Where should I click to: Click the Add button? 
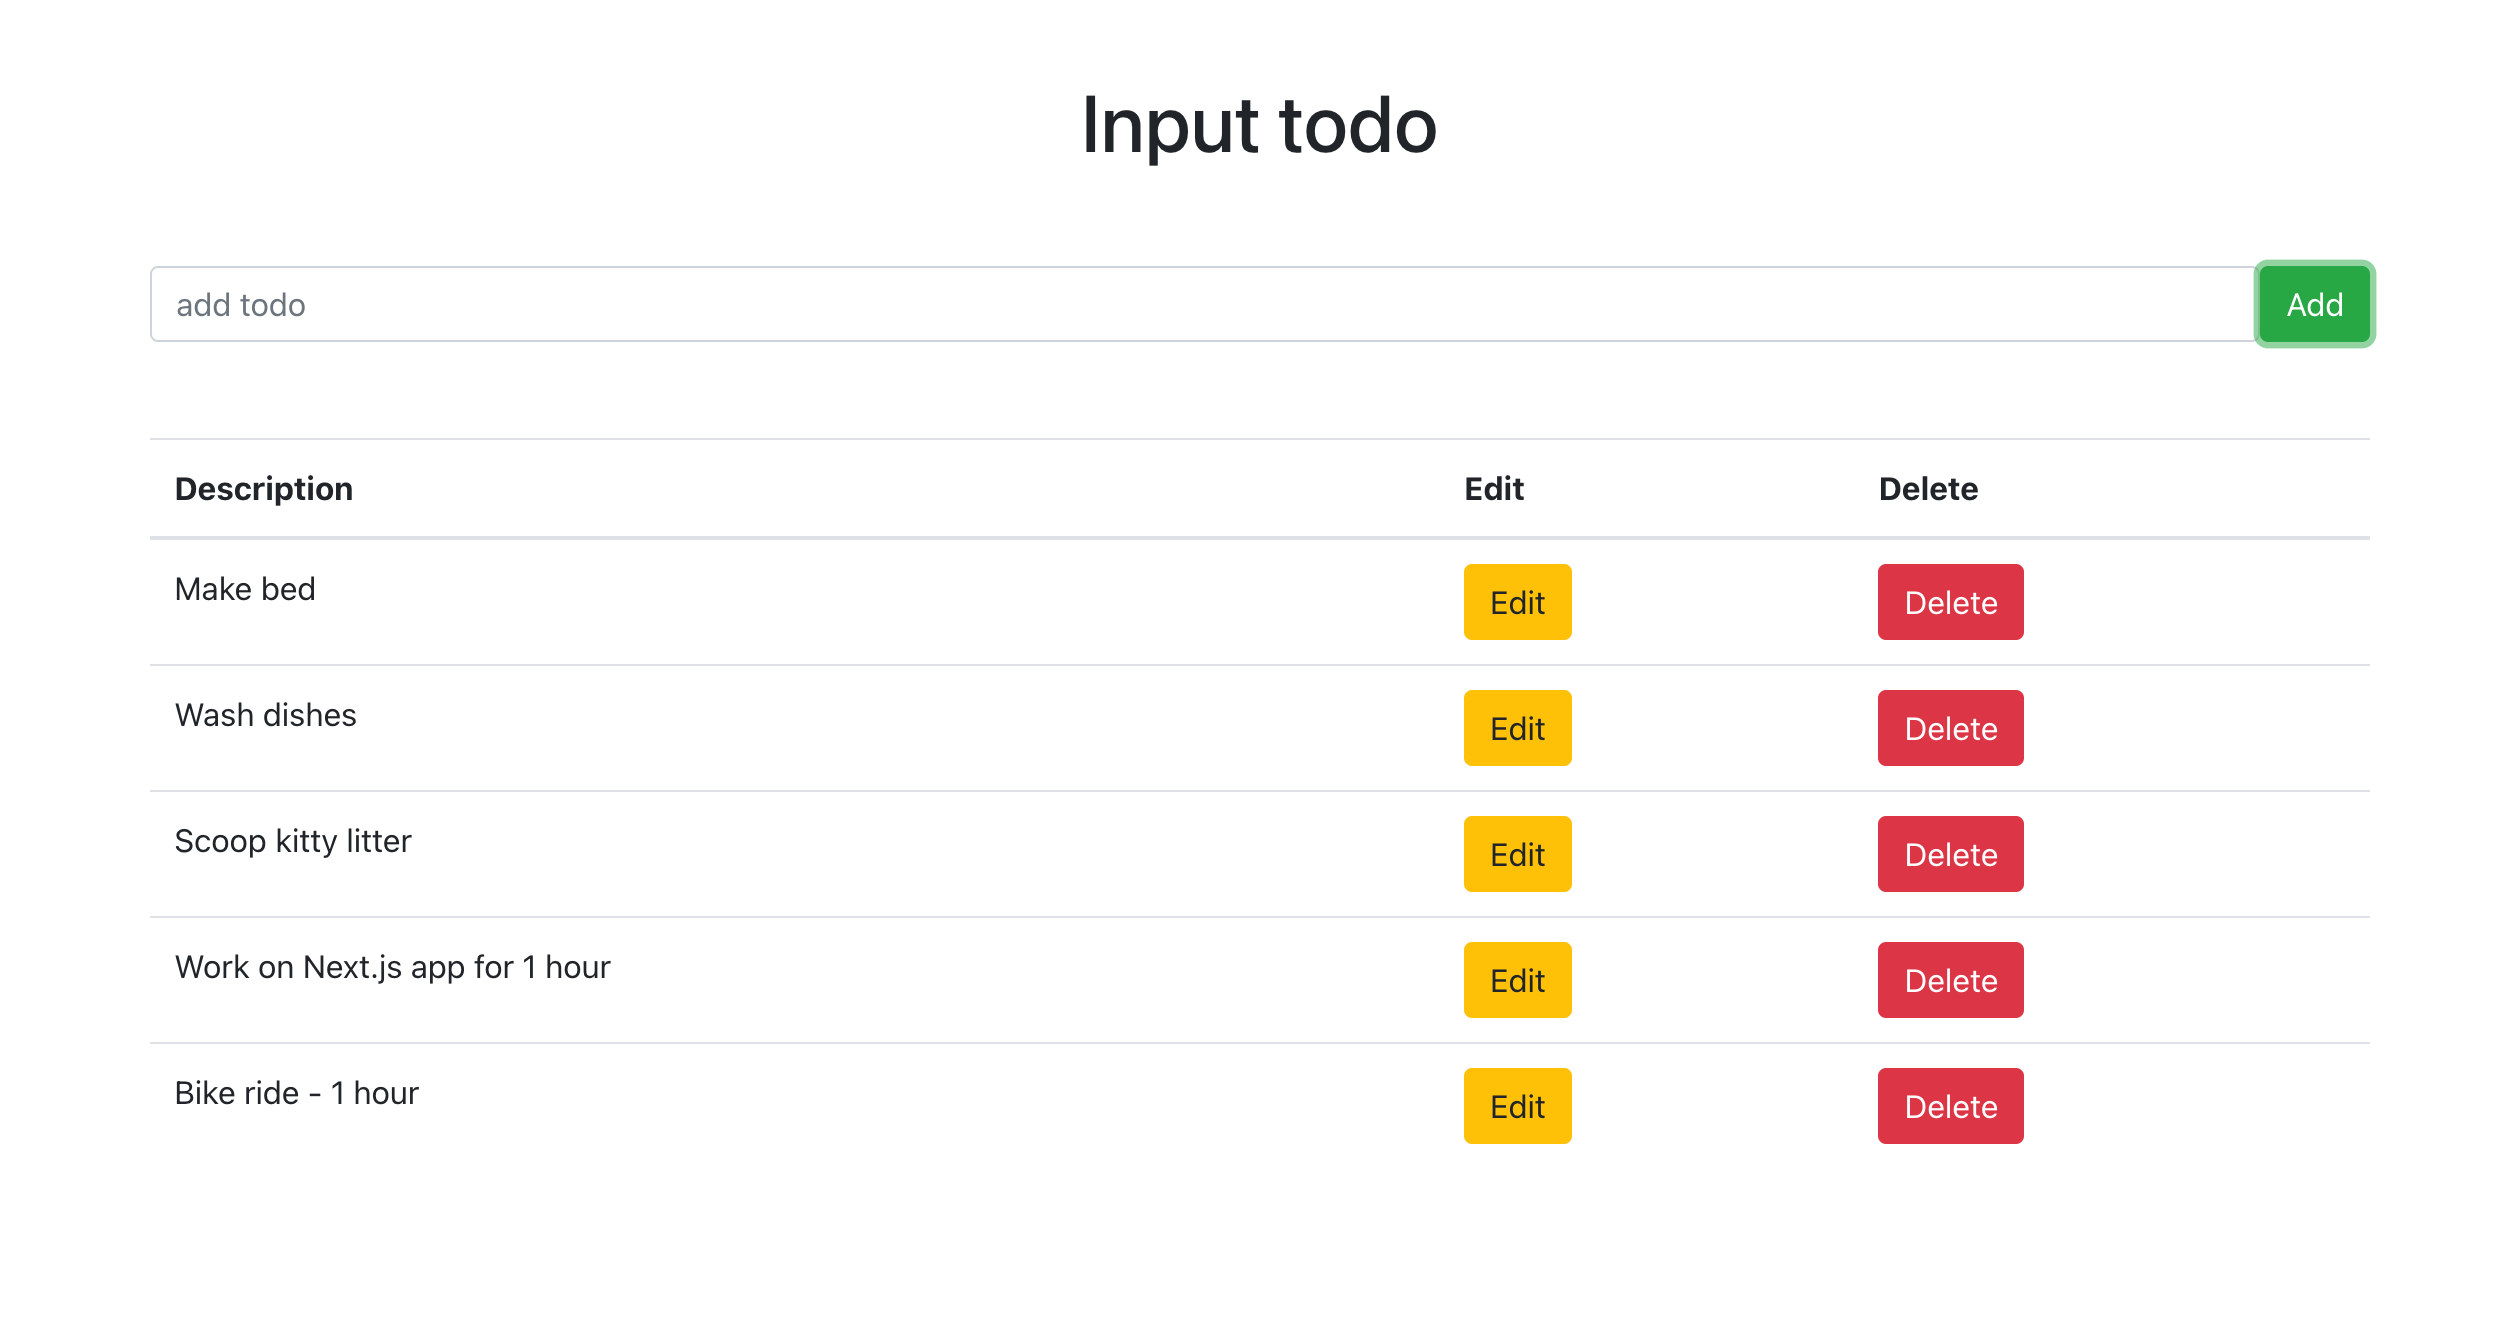tap(2313, 304)
